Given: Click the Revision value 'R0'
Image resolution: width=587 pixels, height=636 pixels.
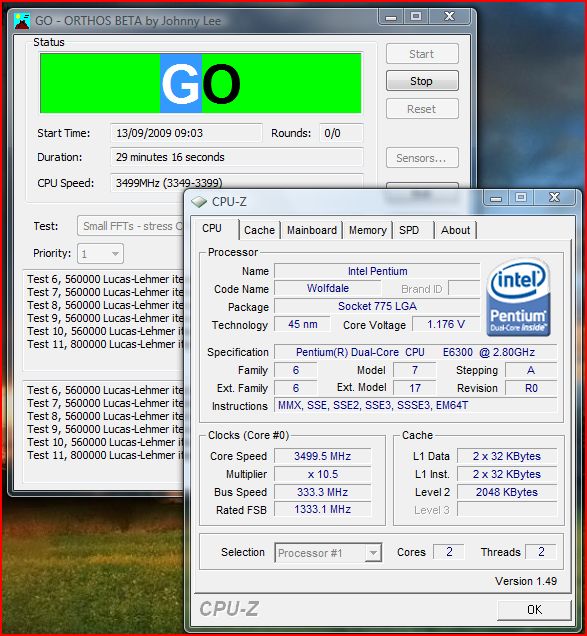Looking at the screenshot, I should [x=531, y=388].
